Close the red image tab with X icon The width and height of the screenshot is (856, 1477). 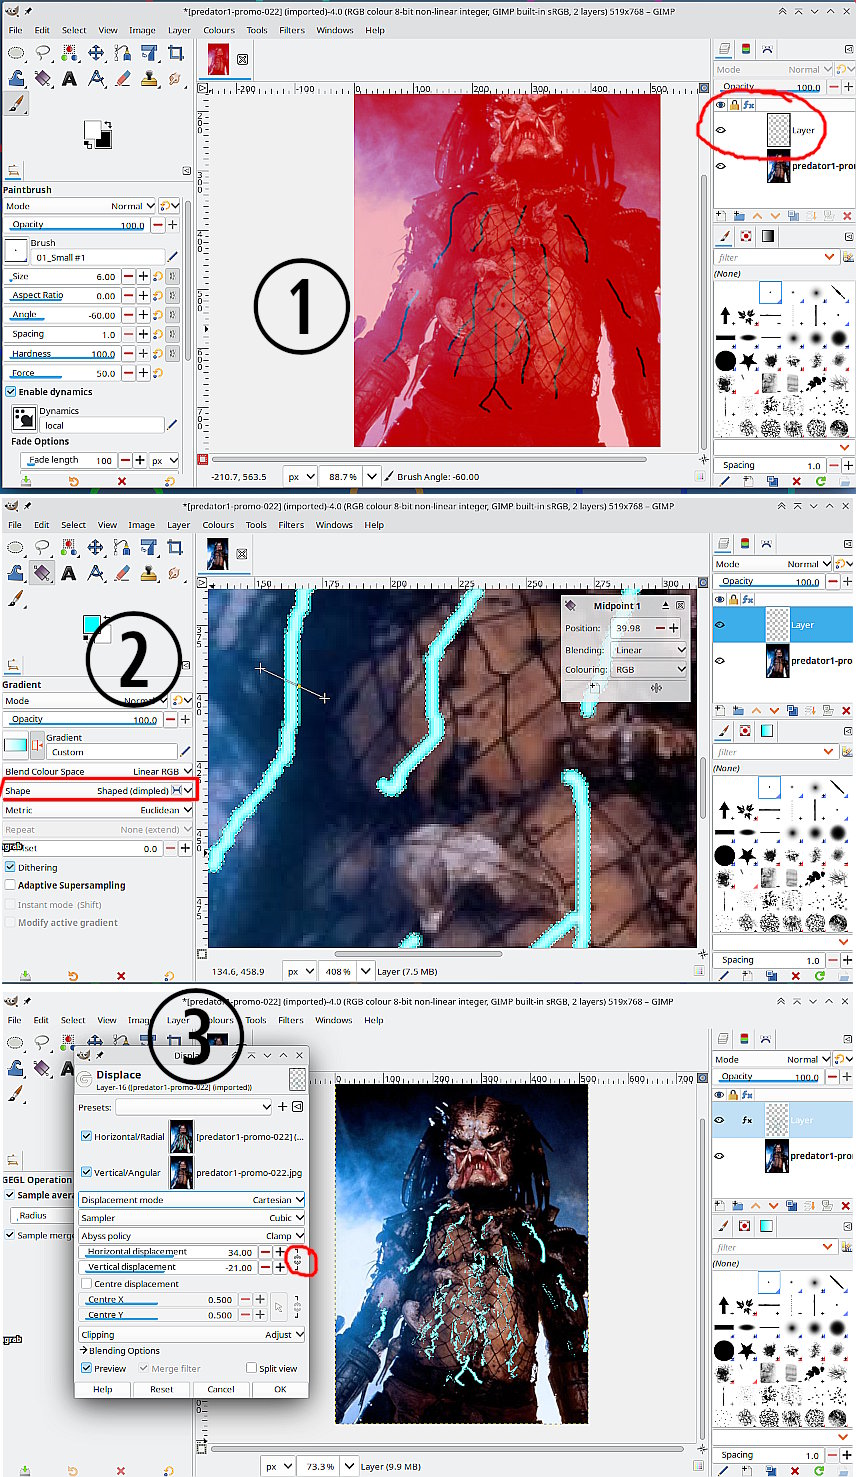242,60
